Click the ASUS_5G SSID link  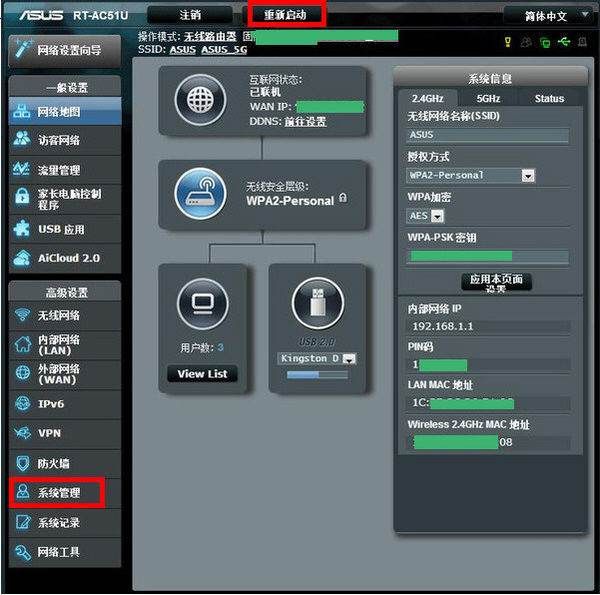(224, 50)
